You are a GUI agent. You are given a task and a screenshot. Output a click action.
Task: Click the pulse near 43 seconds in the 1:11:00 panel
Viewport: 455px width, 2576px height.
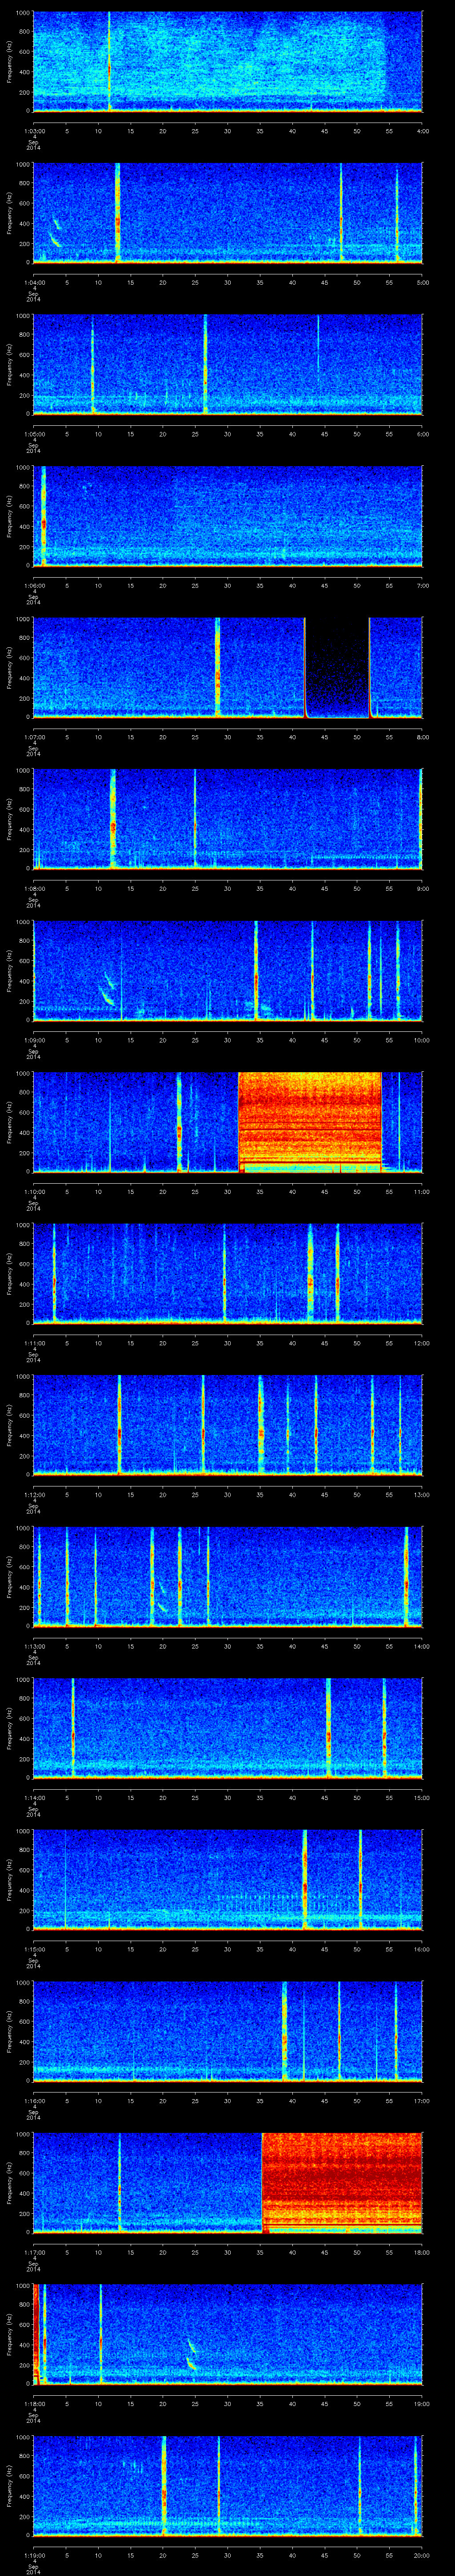(311, 1272)
